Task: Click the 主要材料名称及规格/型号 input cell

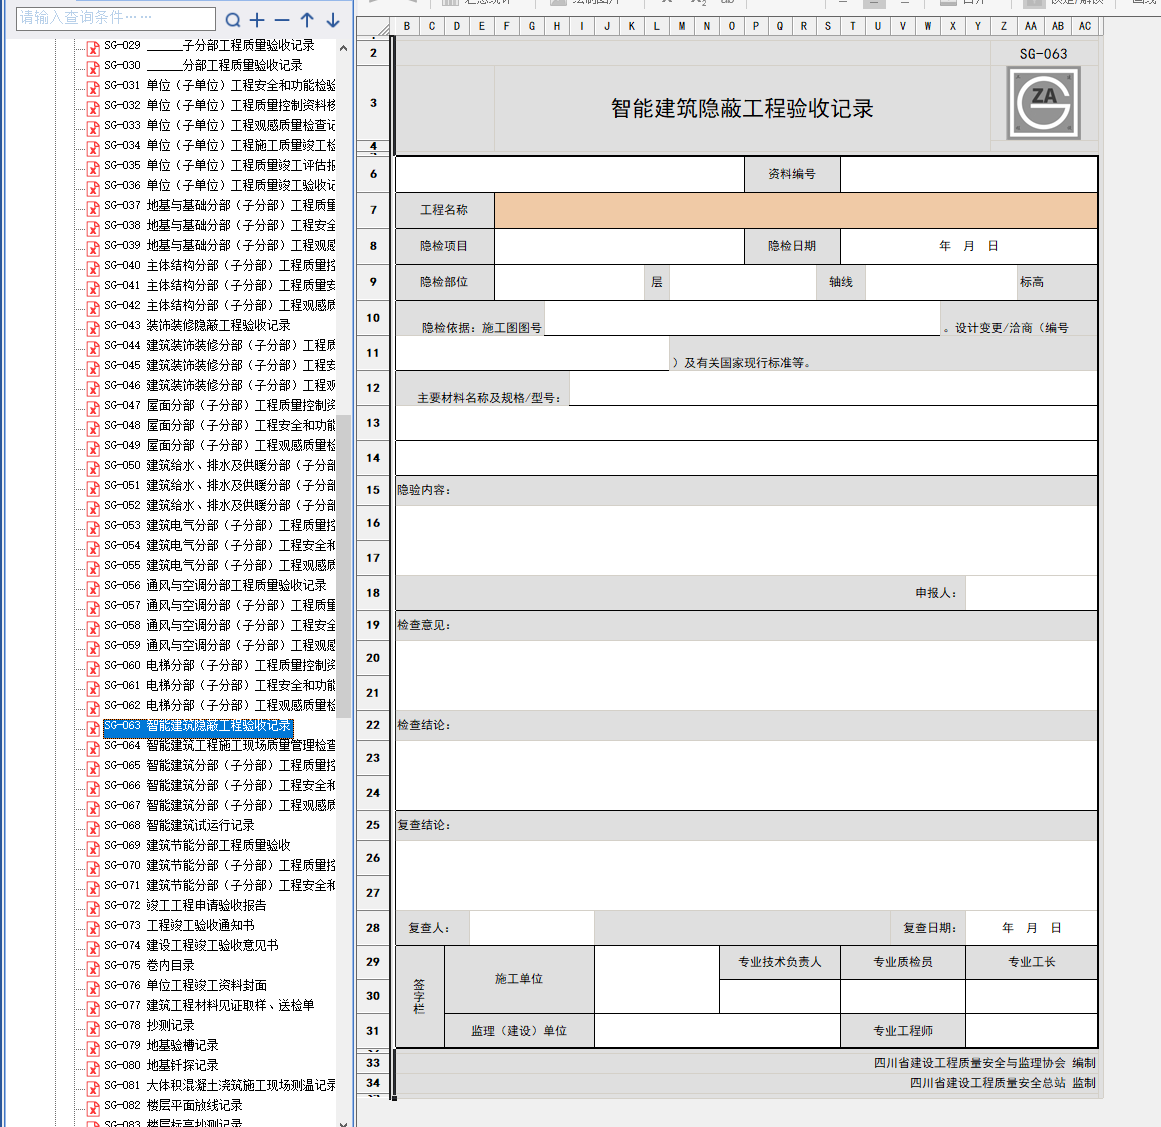Action: point(833,388)
